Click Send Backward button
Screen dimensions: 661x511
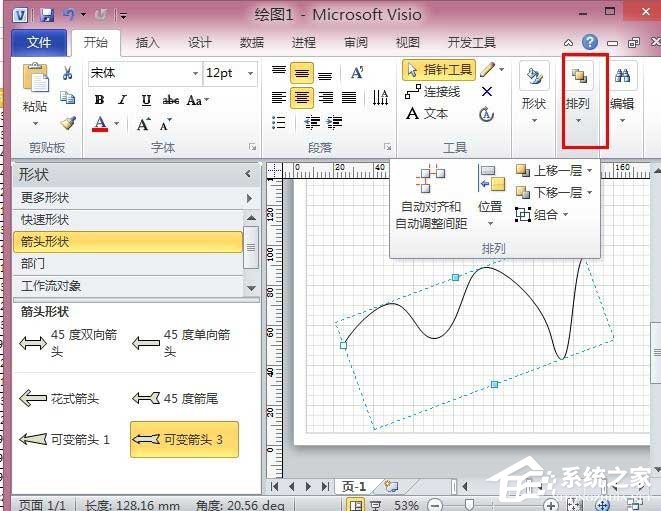coord(549,193)
